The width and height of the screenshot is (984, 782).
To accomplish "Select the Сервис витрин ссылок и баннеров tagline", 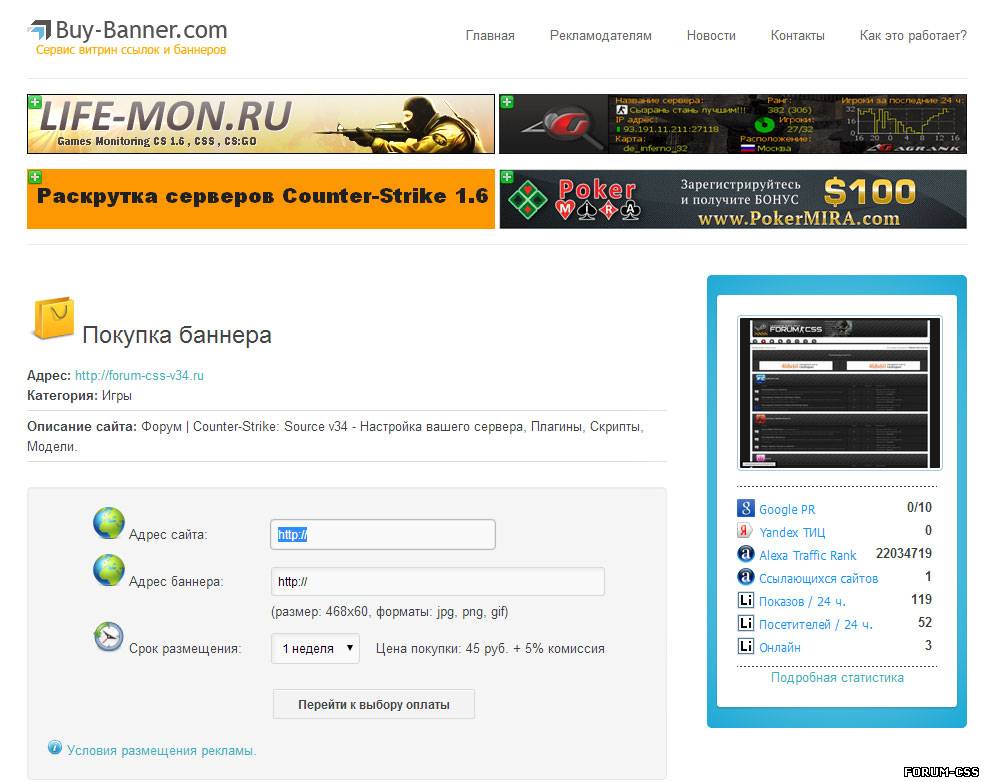I will click(x=131, y=50).
